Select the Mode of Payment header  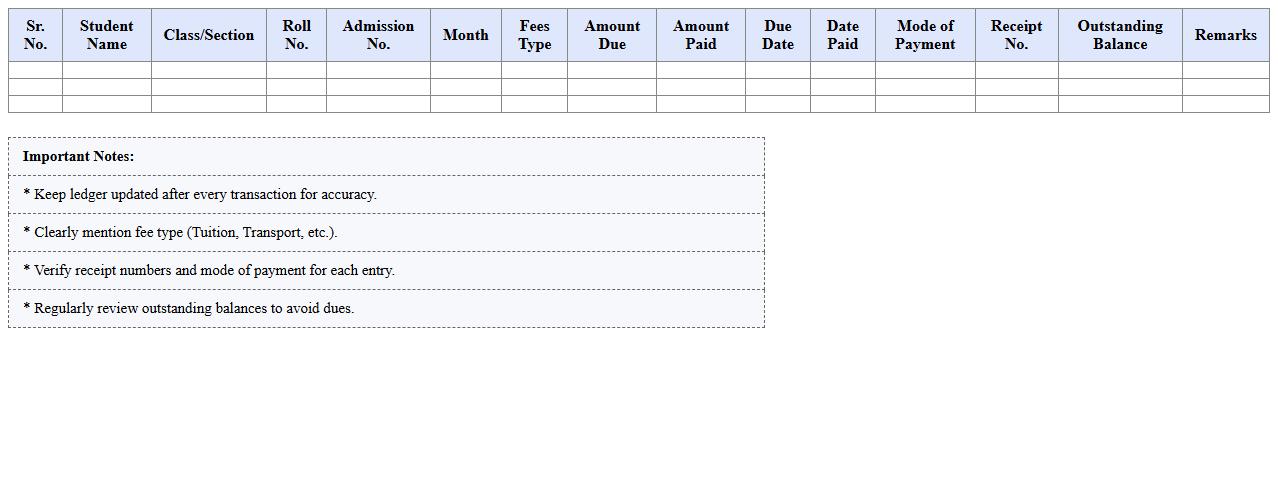tap(925, 35)
